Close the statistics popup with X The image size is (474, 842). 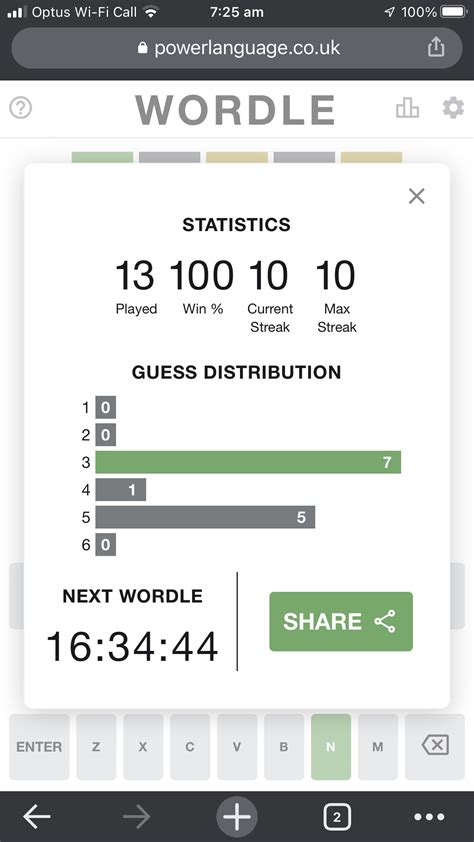417,196
